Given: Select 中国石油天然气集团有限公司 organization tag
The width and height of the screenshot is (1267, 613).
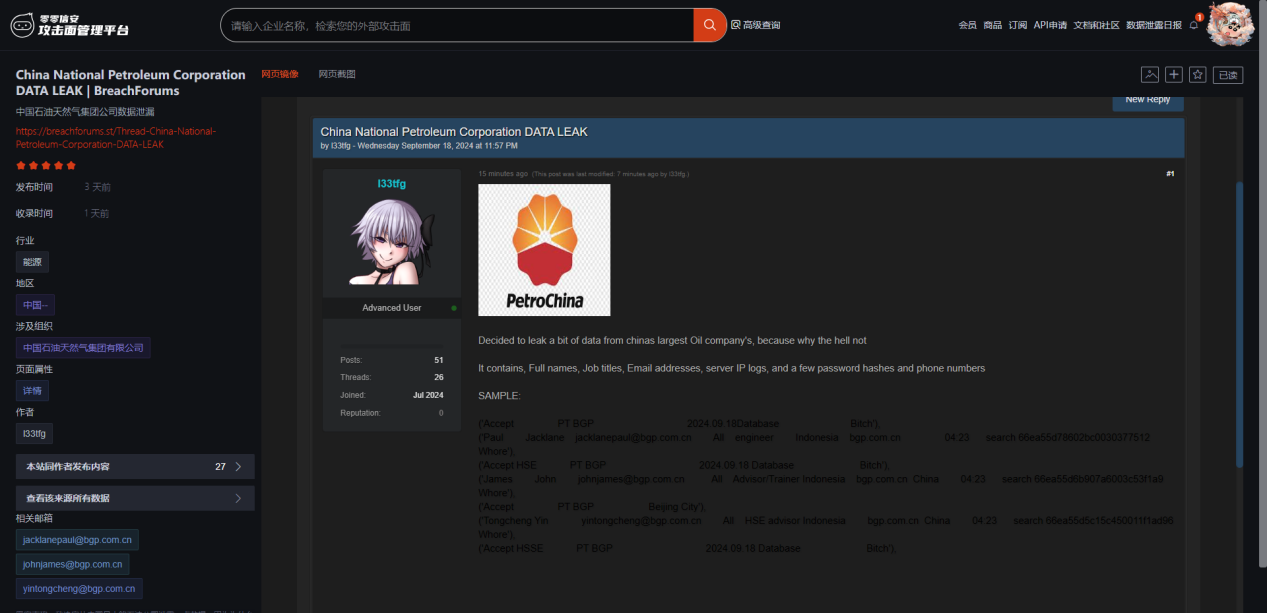Looking at the screenshot, I should point(83,348).
